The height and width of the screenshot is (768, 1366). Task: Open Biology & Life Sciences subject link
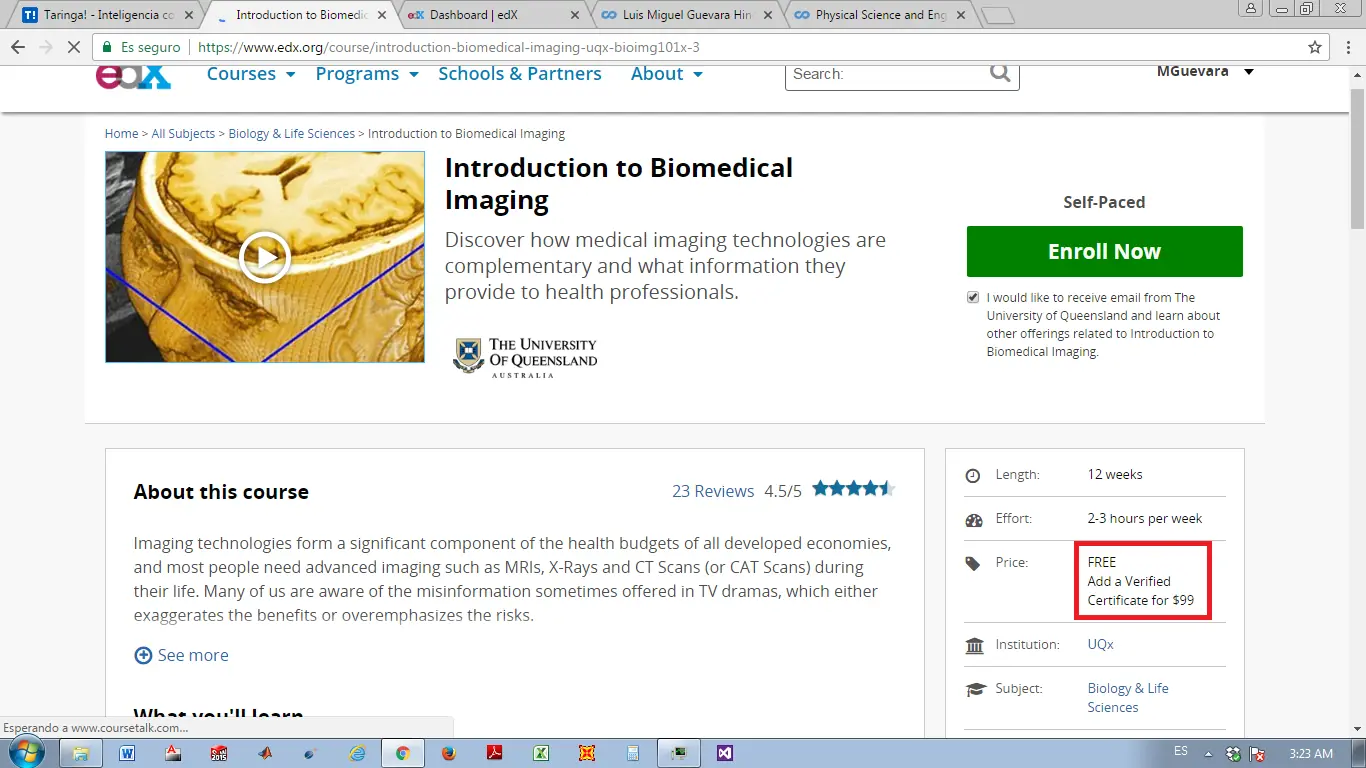1128,698
